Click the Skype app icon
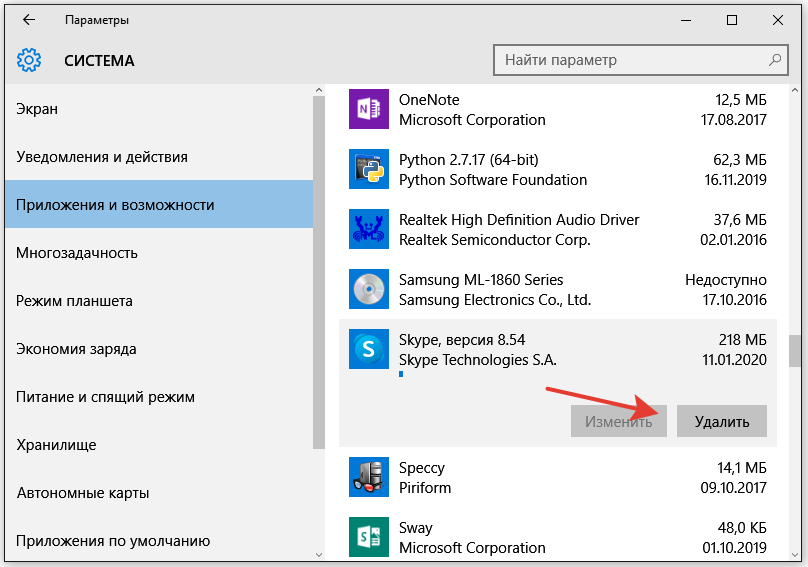 368,349
